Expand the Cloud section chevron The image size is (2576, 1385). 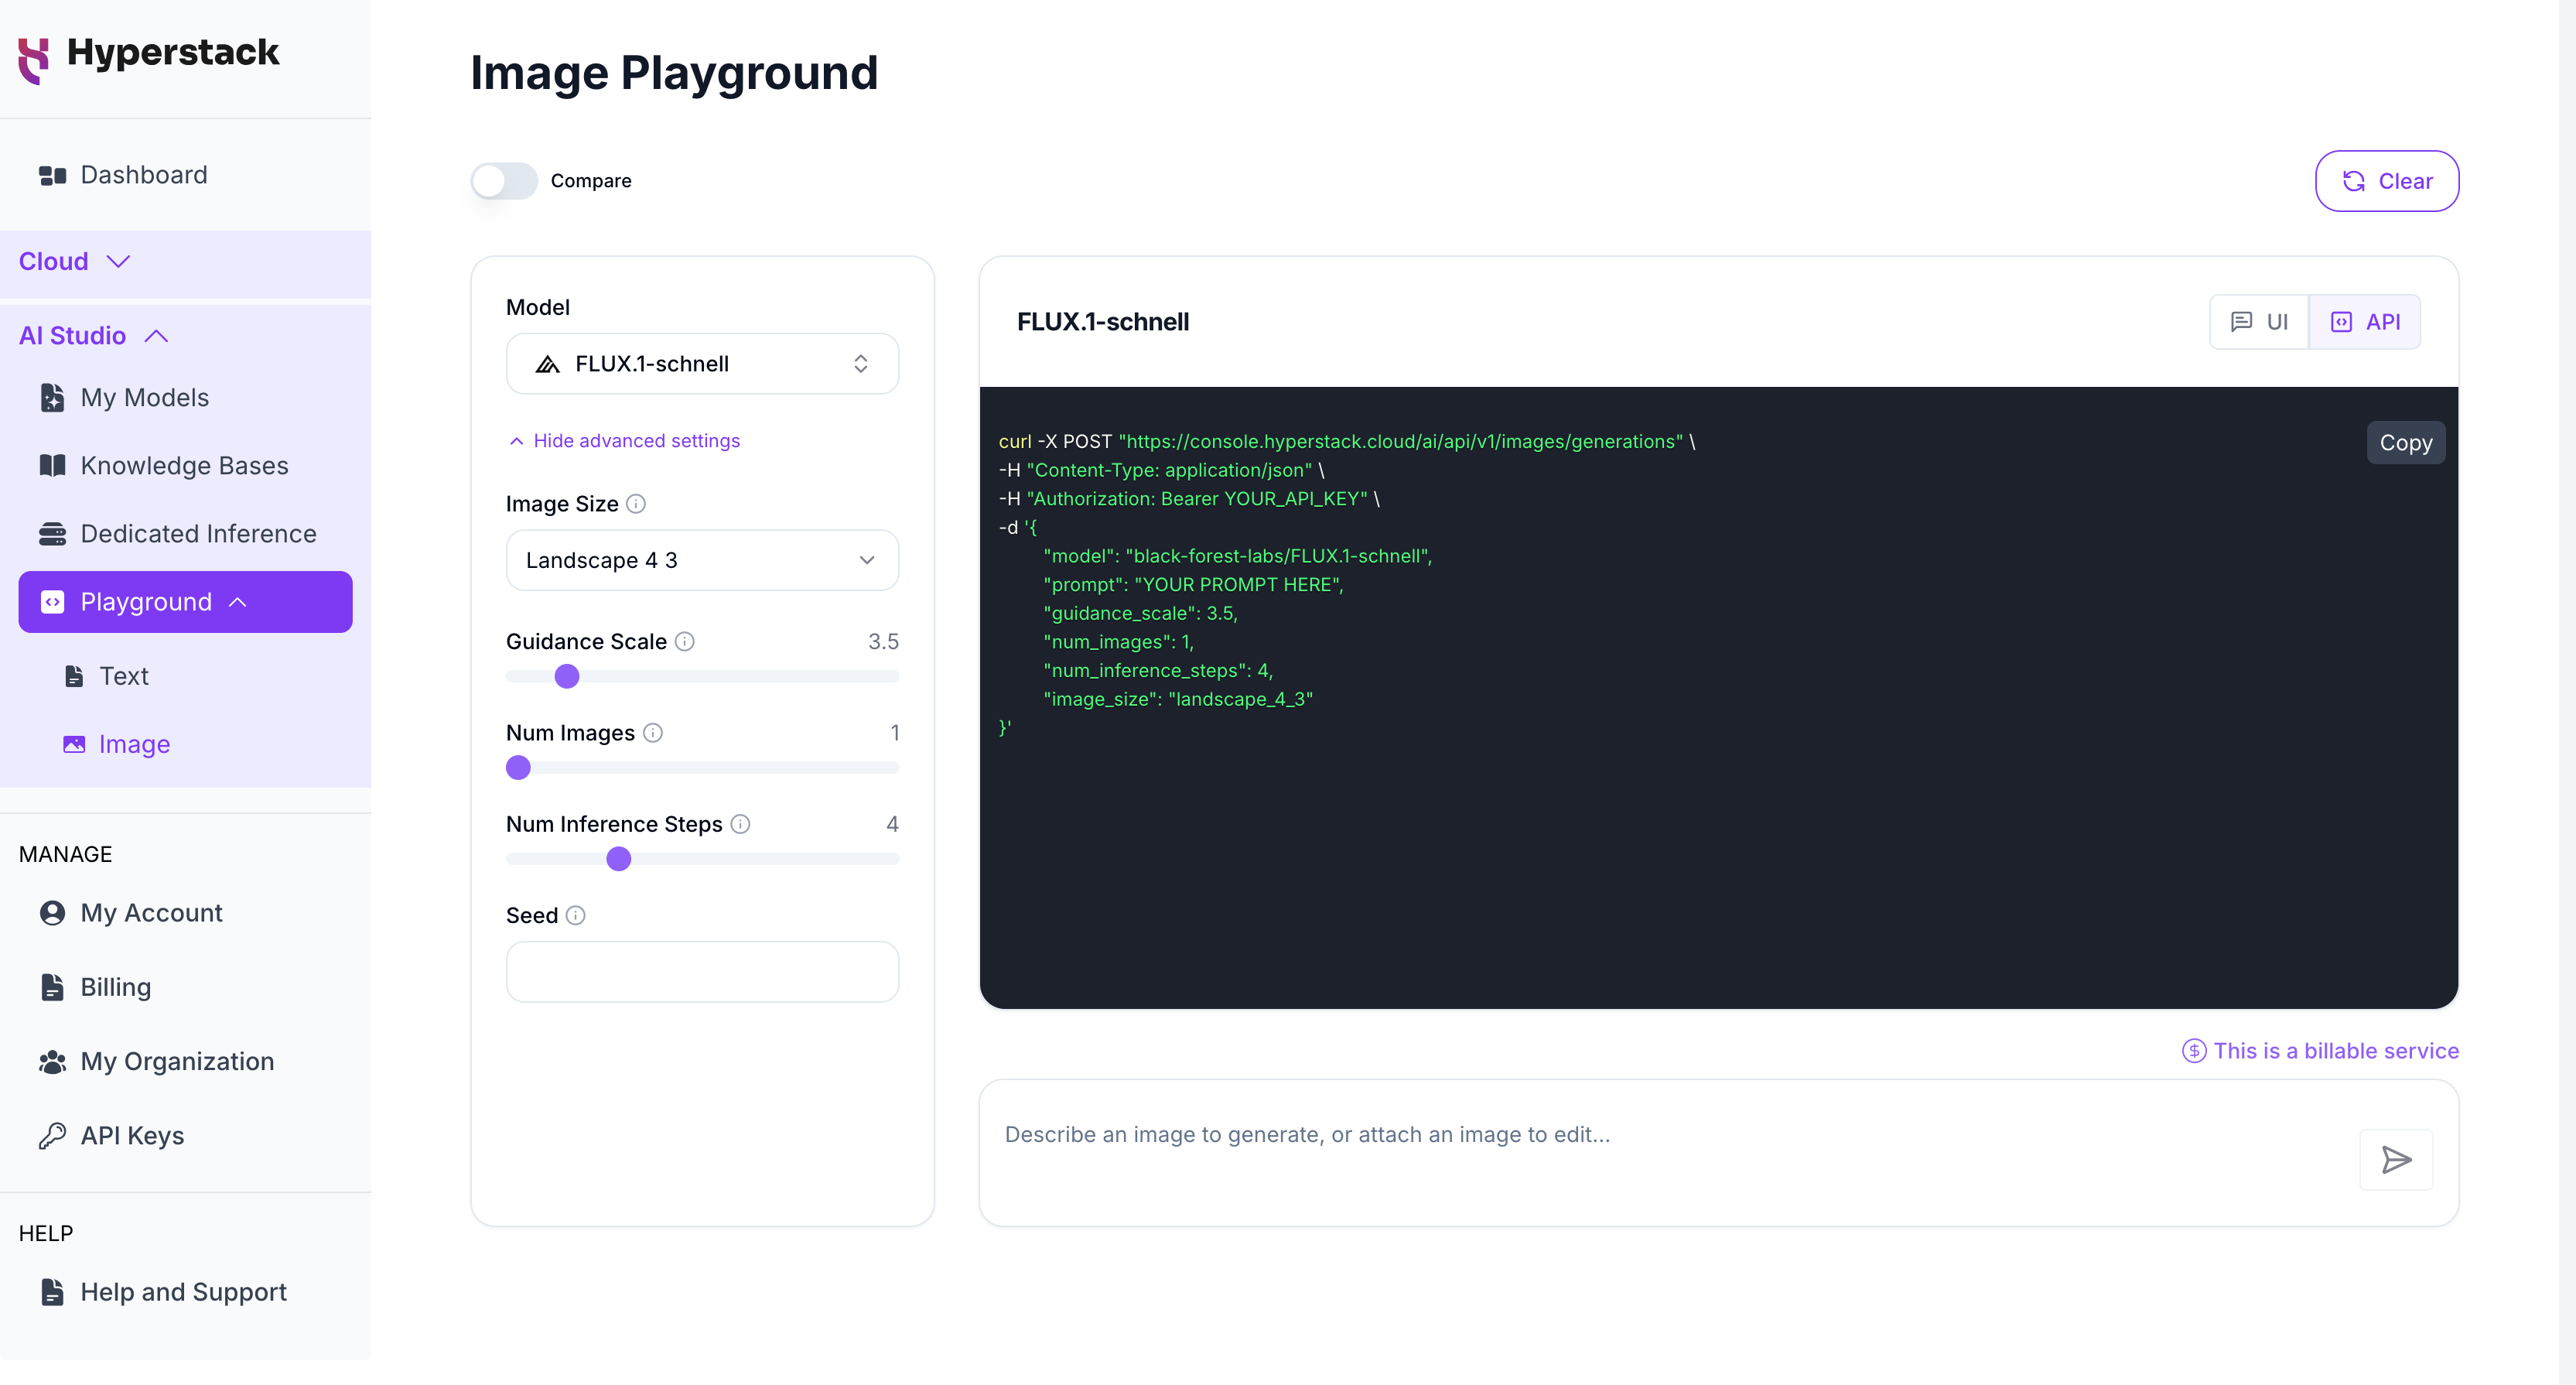(x=119, y=262)
